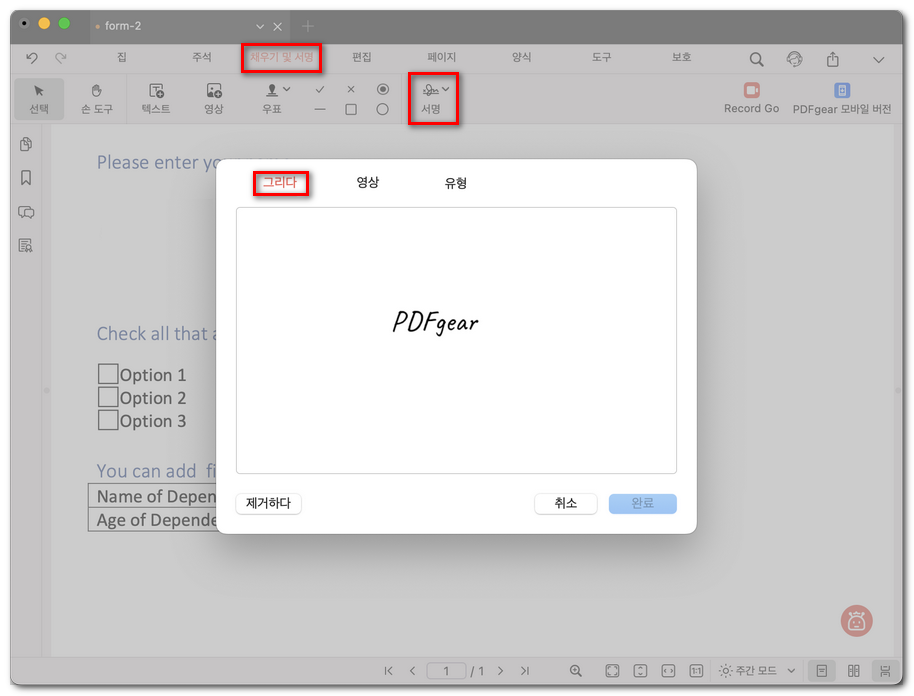Select the empty circle mark tool
The image size is (914, 696).
pos(382,109)
